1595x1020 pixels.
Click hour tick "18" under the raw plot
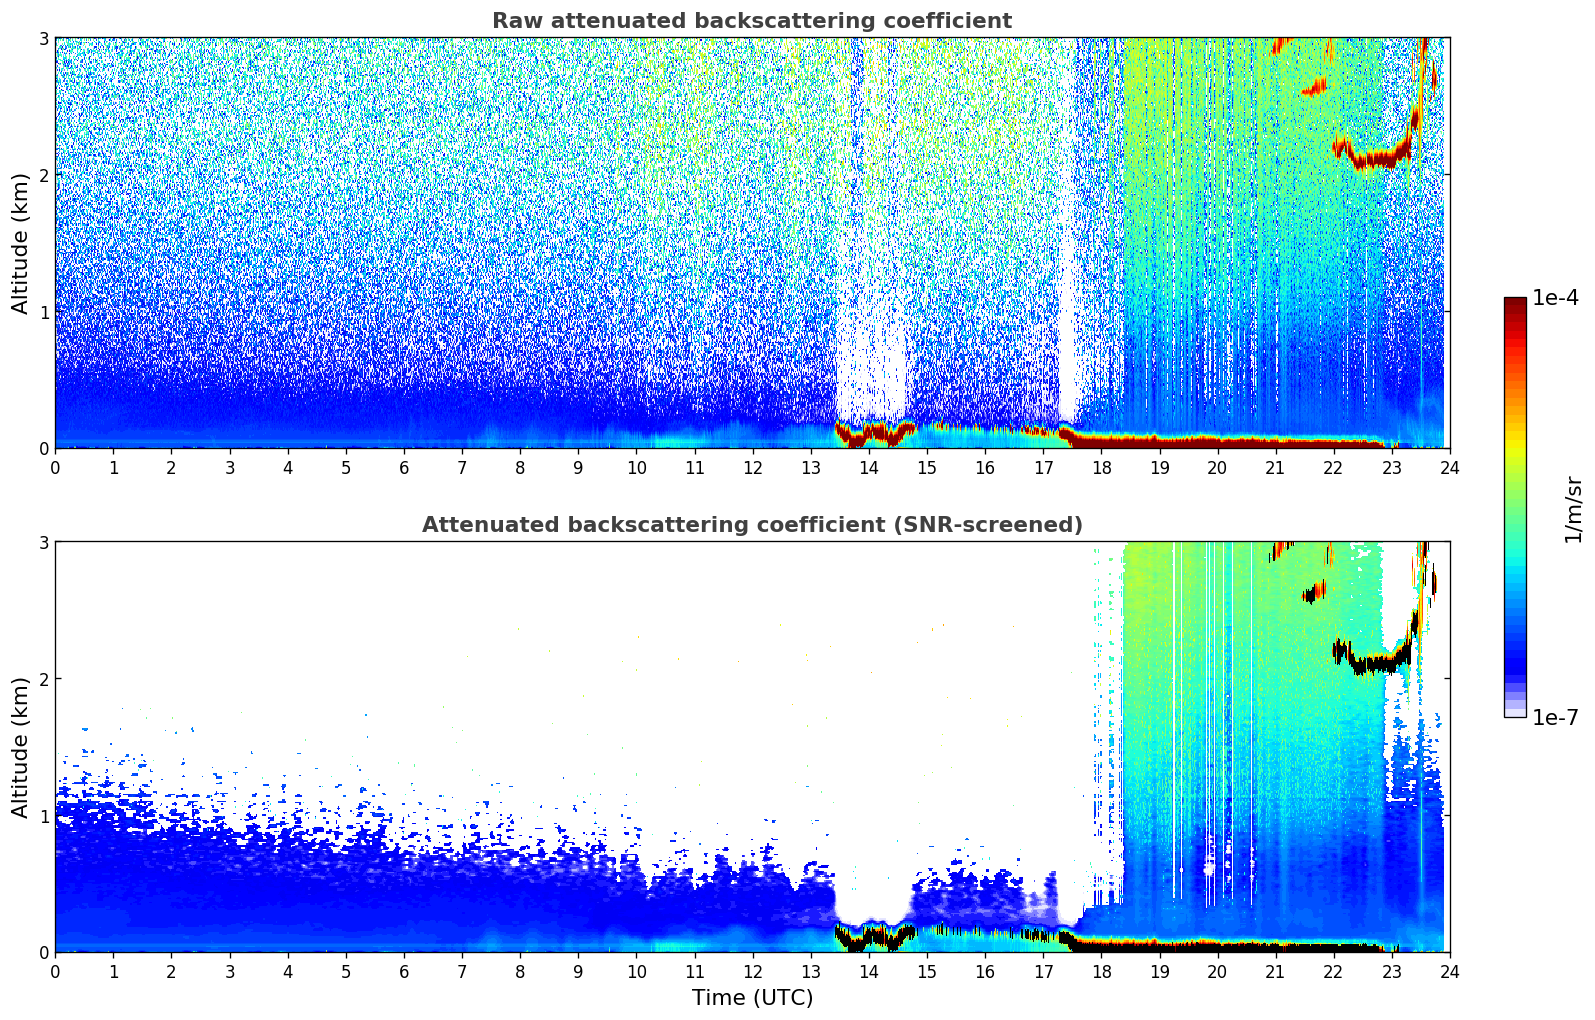tap(1101, 467)
